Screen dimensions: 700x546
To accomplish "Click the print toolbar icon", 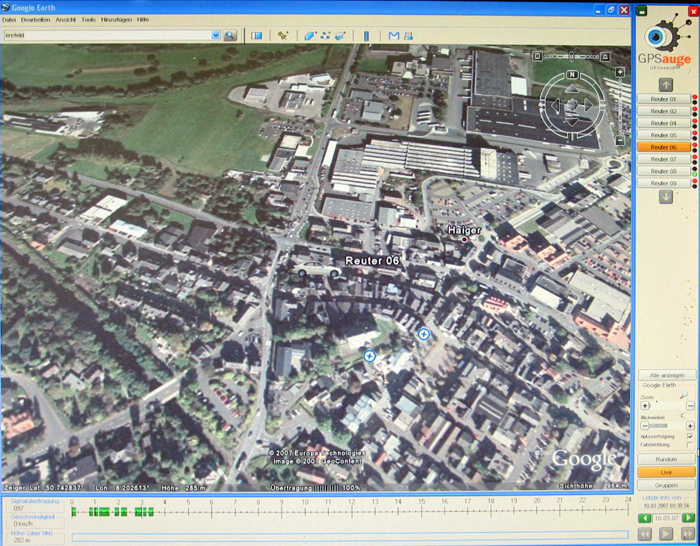I will [x=409, y=35].
